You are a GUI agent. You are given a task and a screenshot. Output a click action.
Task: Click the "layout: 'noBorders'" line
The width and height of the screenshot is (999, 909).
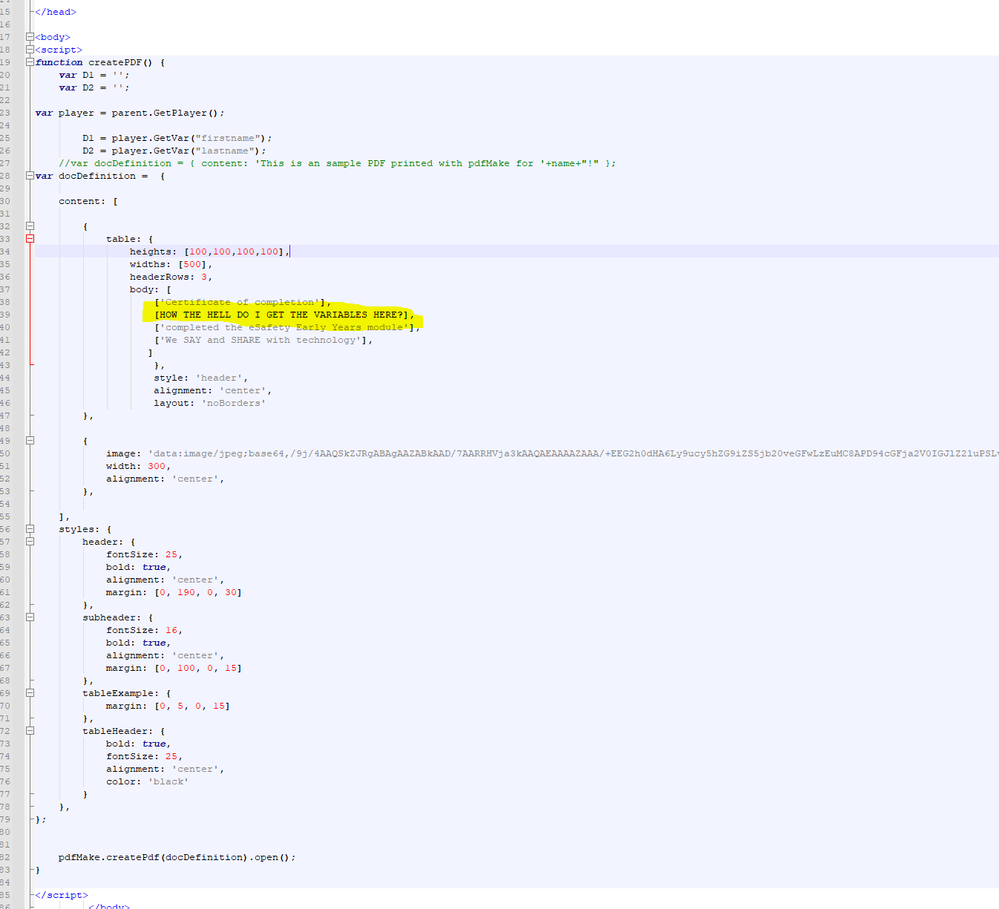210,403
